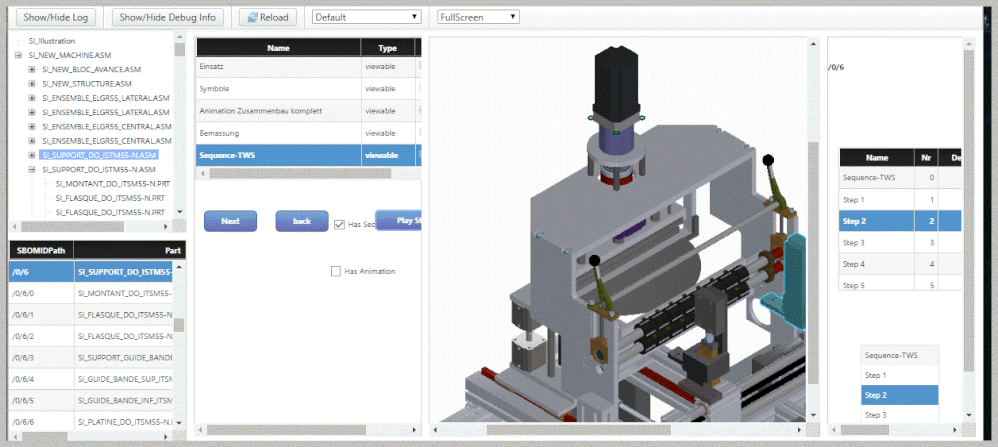
Task: Select Step 4 in the steps table
Action: click(900, 264)
